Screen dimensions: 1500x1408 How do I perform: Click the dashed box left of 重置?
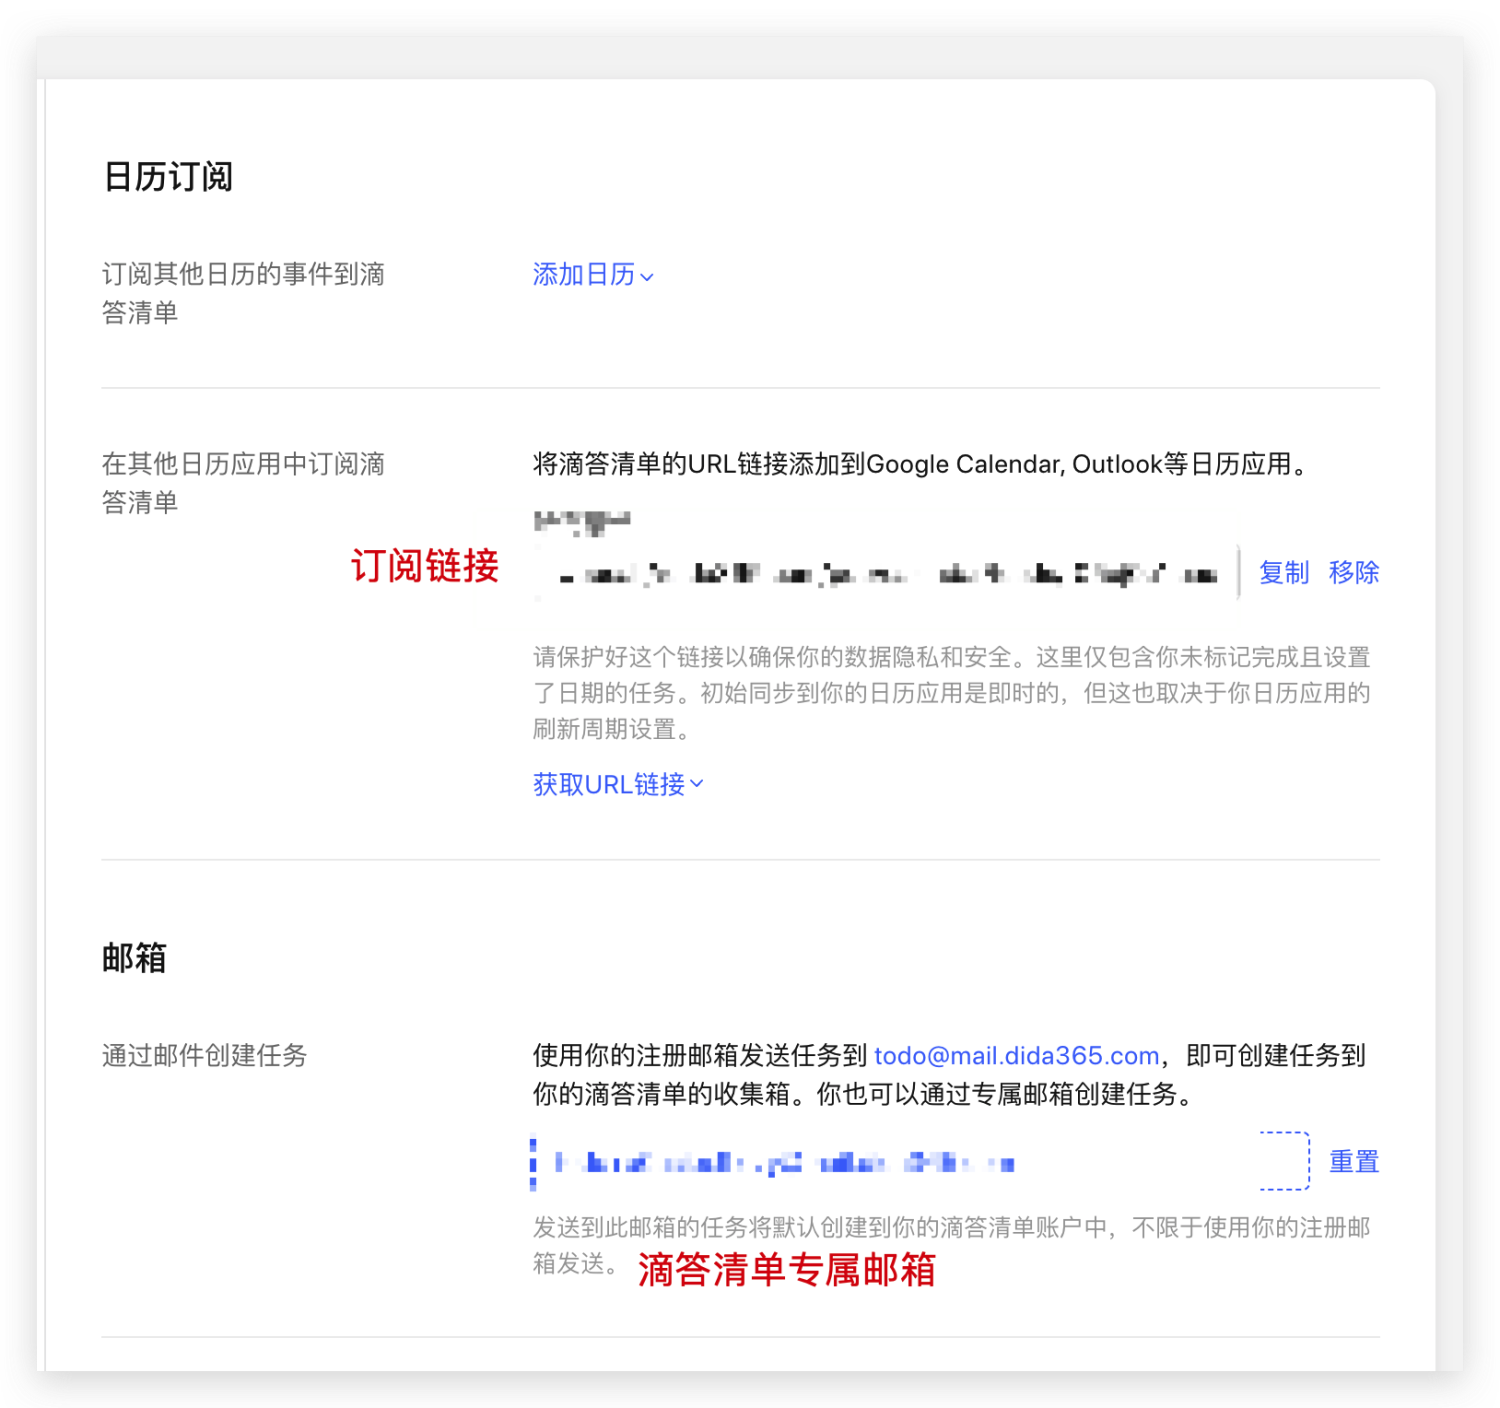(x=1284, y=1161)
